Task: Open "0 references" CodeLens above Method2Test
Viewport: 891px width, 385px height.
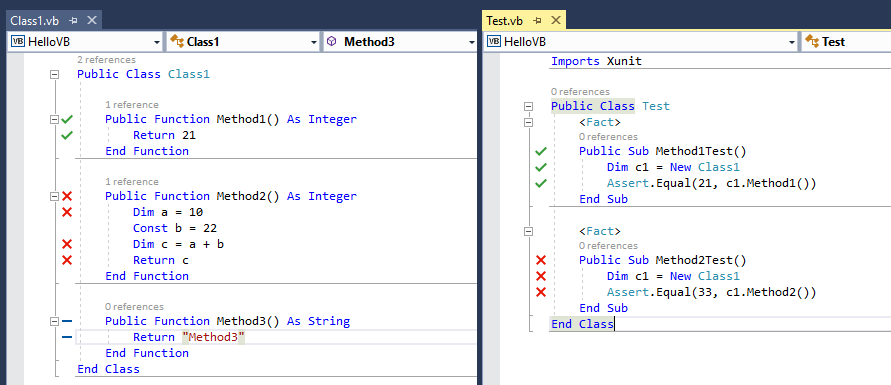Action: (608, 245)
